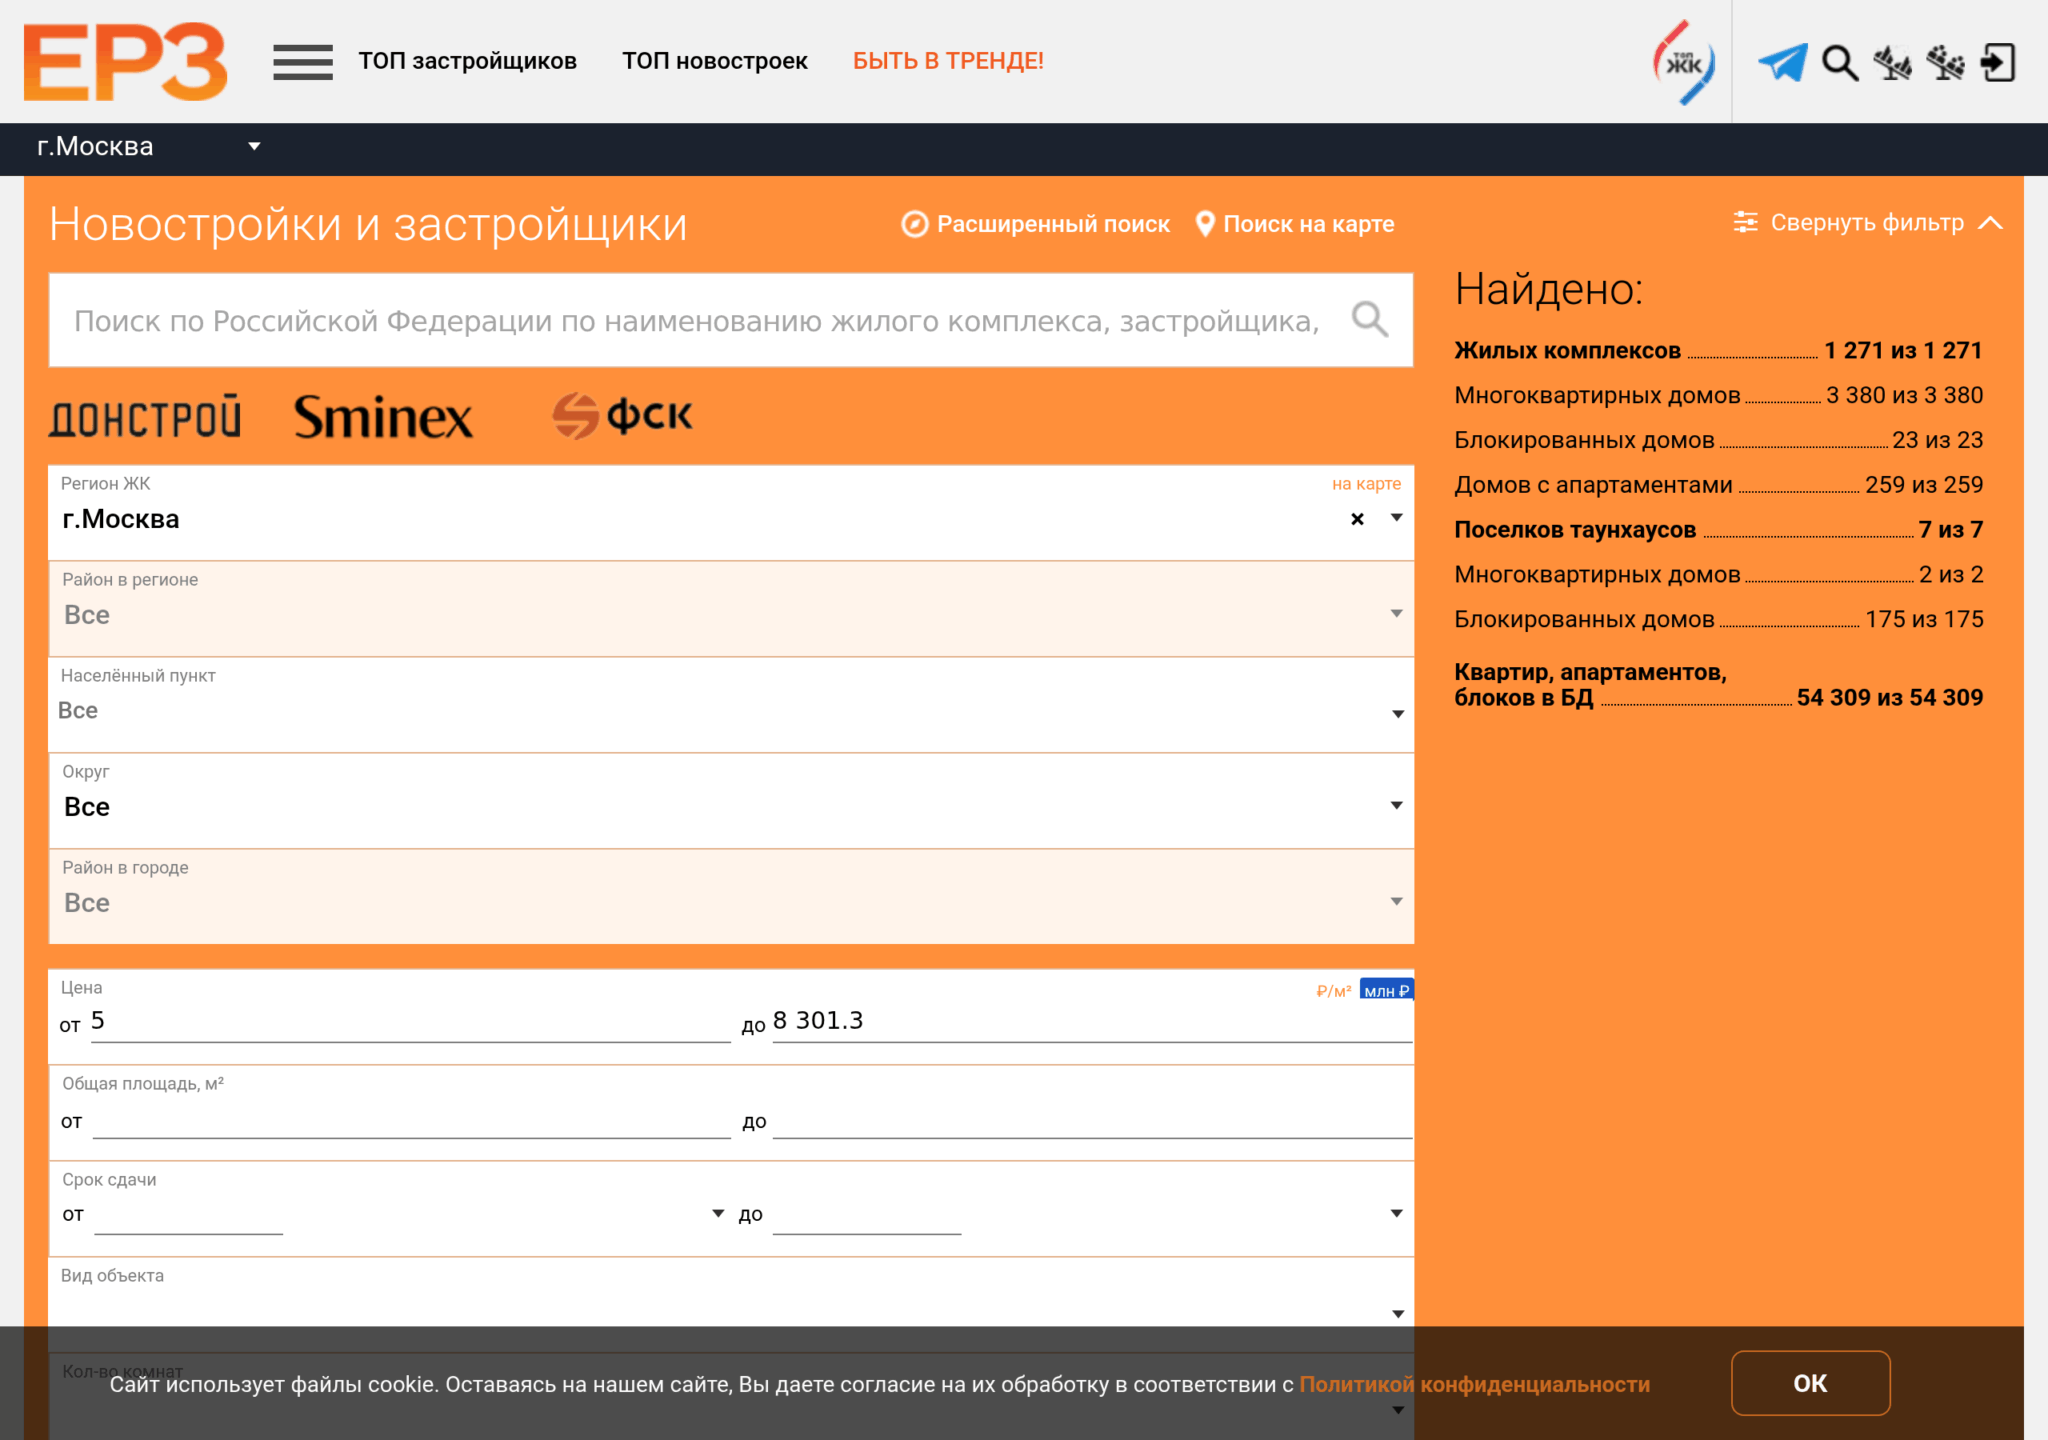
Task: Click the Цена 'до' input field
Action: click(1092, 1022)
